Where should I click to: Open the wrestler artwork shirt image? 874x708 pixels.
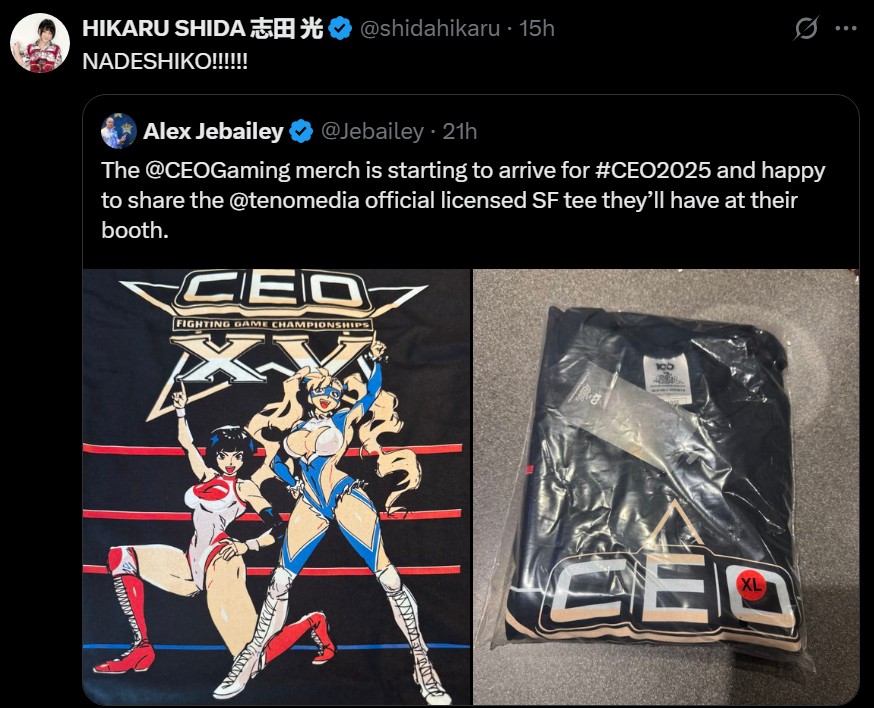[276, 487]
